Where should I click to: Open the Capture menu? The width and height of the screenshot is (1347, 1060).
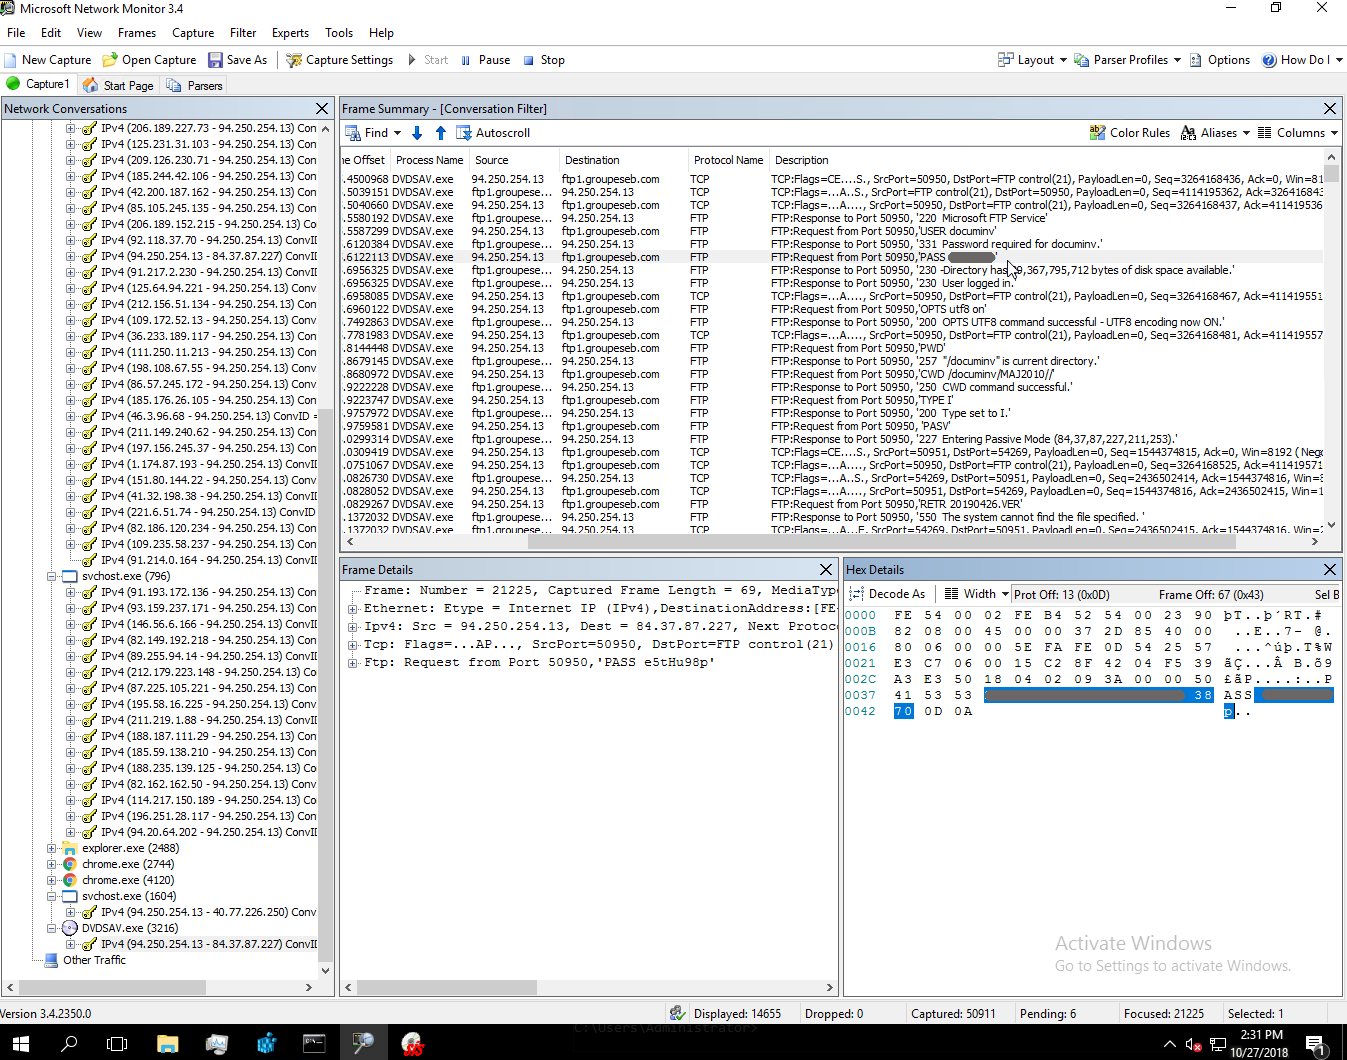click(x=193, y=33)
